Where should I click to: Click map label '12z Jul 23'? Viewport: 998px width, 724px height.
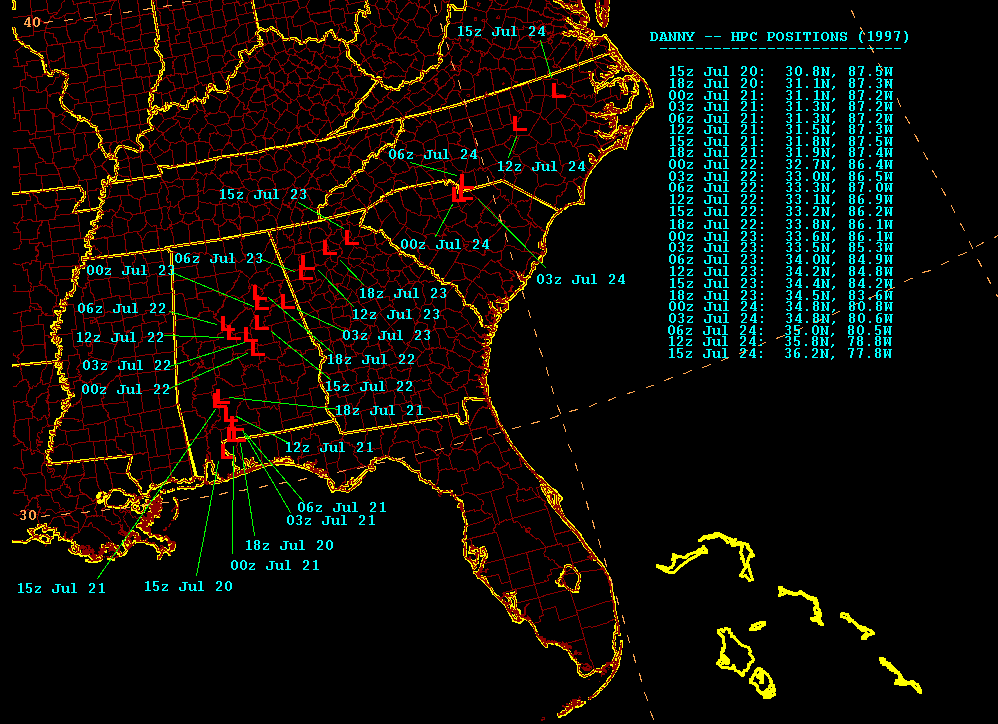coord(396,314)
